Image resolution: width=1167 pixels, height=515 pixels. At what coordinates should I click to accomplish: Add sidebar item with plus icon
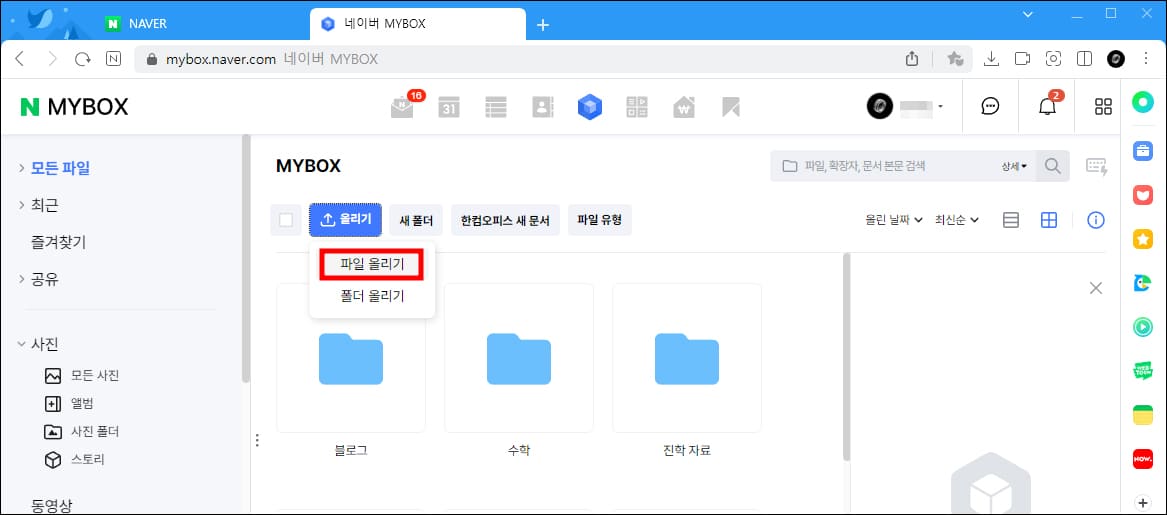click(1142, 501)
